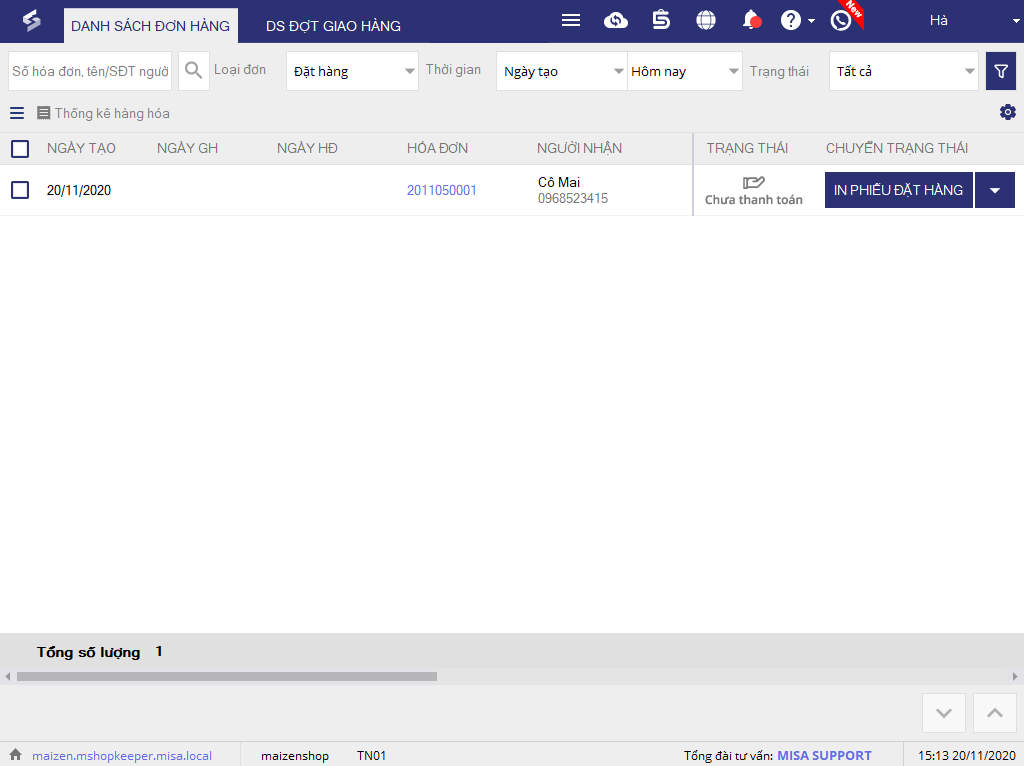The height and width of the screenshot is (766, 1024).
Task: Click the Chưa thanh toán status text
Action: pyautogui.click(x=754, y=200)
